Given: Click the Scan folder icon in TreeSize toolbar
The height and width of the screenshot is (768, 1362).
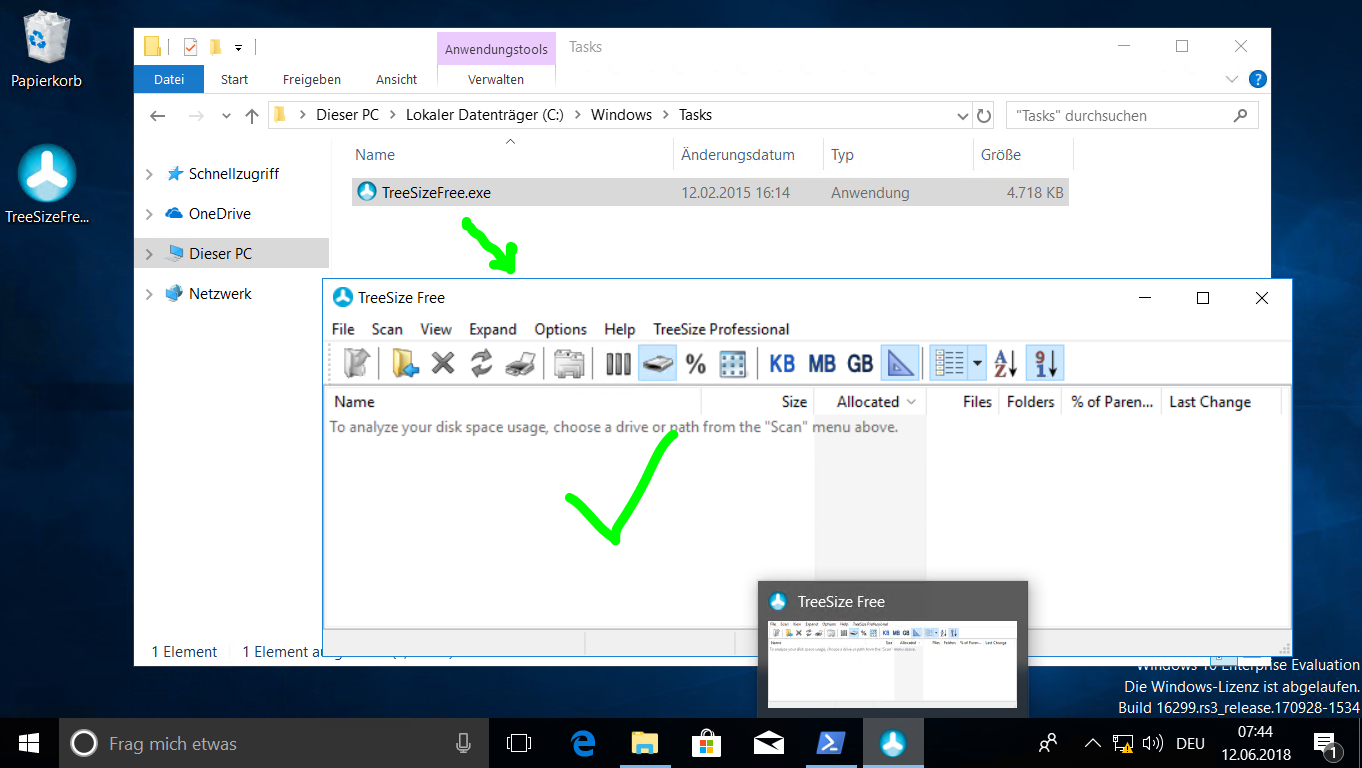Looking at the screenshot, I should (x=405, y=363).
